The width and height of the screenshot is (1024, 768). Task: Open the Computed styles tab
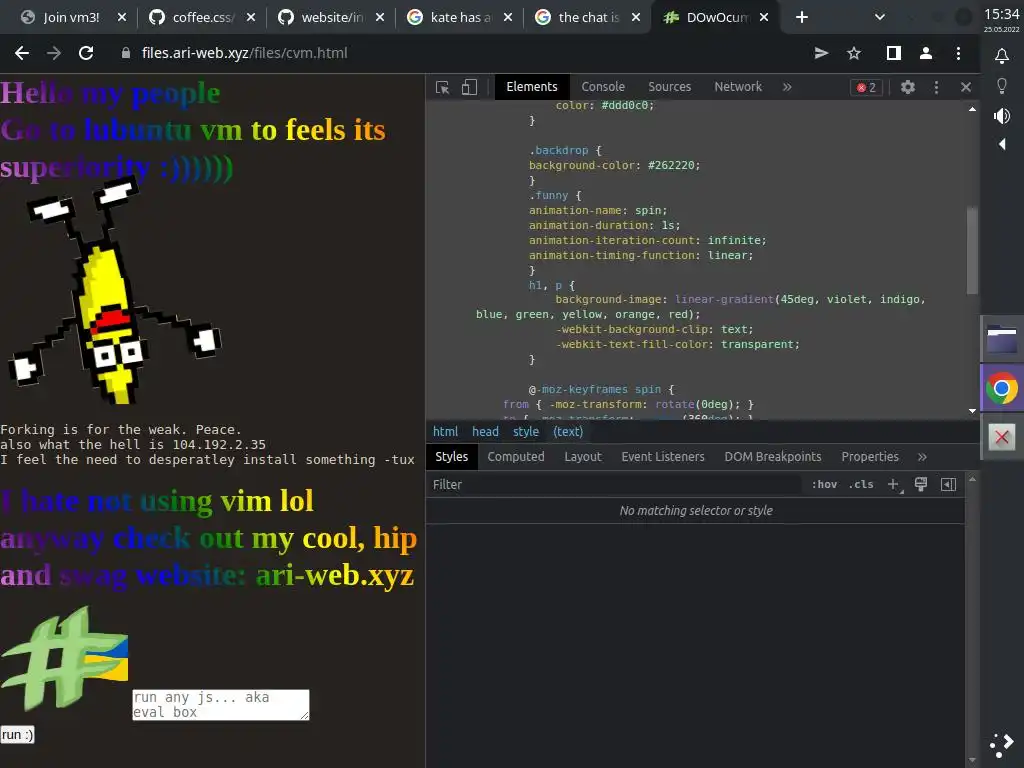tap(516, 456)
